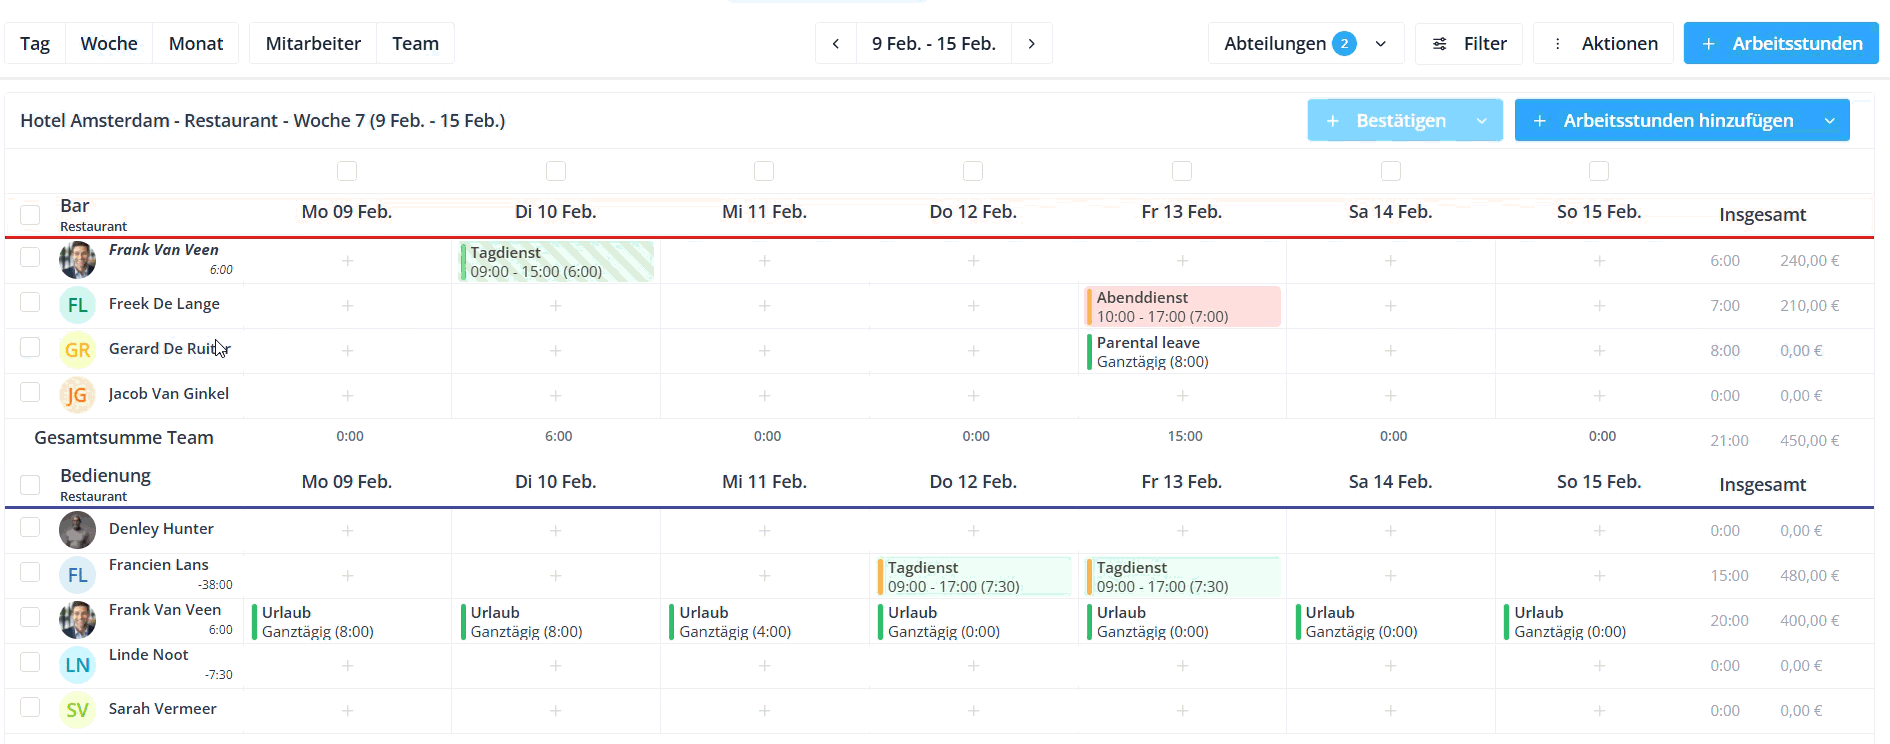Image resolution: width=1890 pixels, height=744 pixels.
Task: Click Sarah Vermeer's SV avatar icon
Action: 77,710
